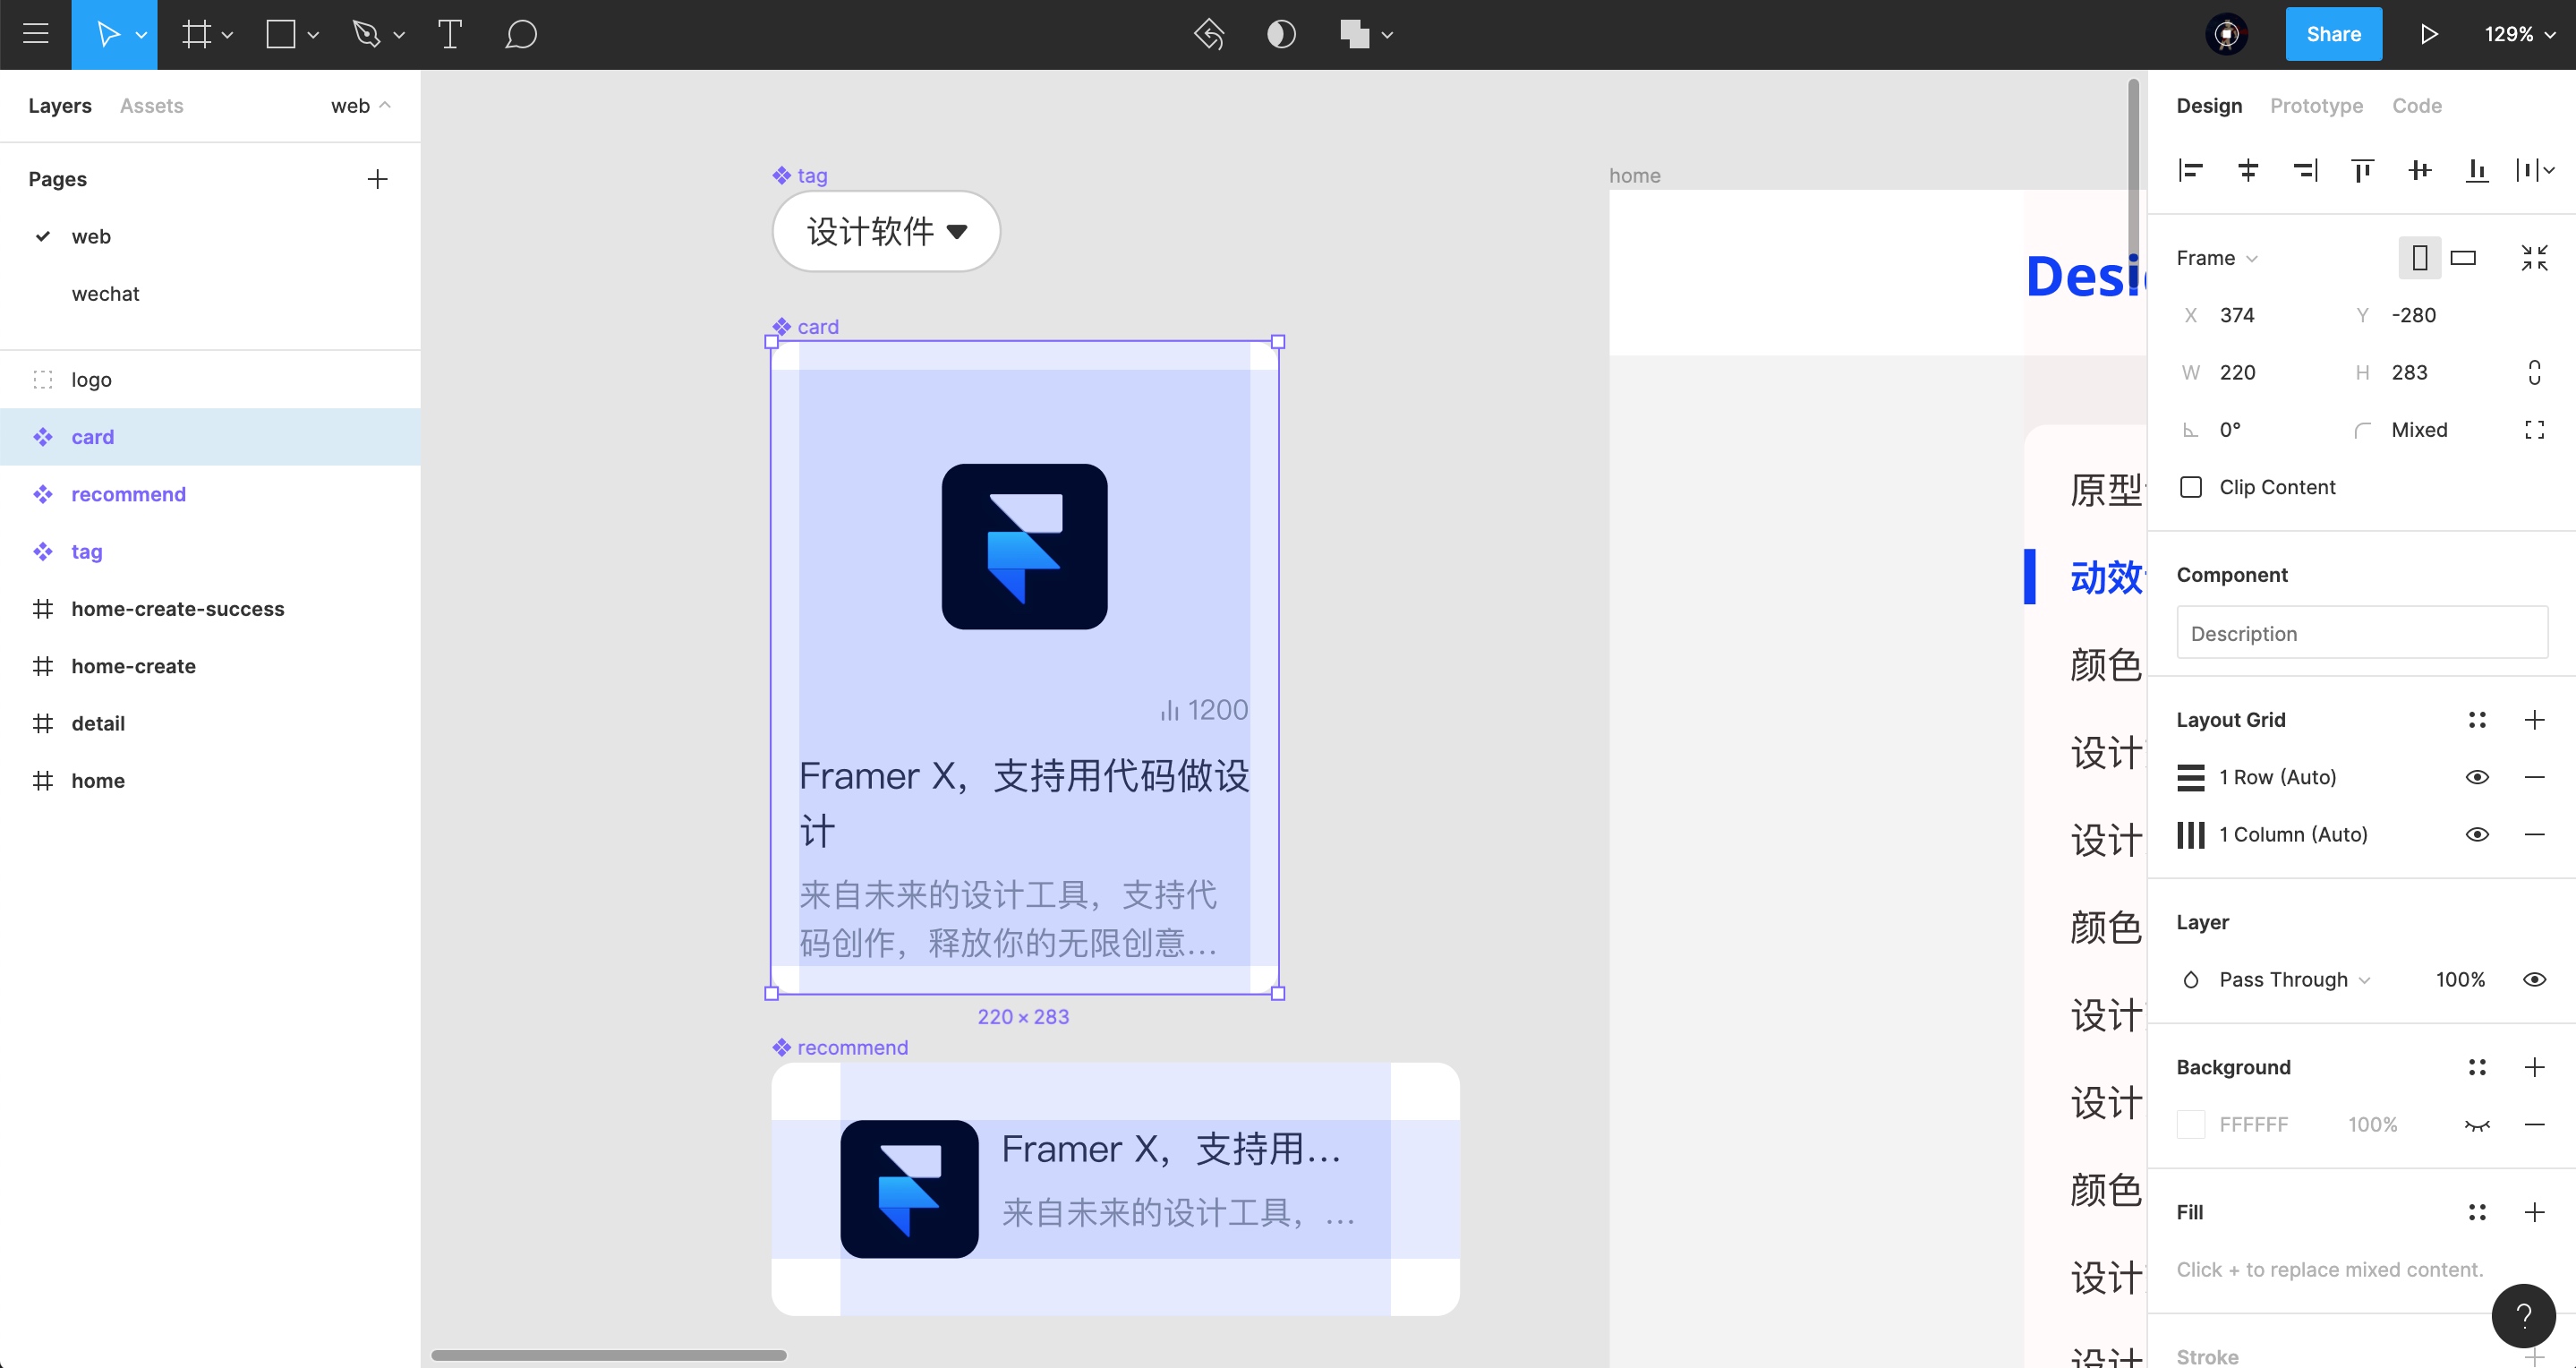2576x1368 pixels.
Task: Click the Layout Grid columns icon
Action: click(x=2193, y=834)
